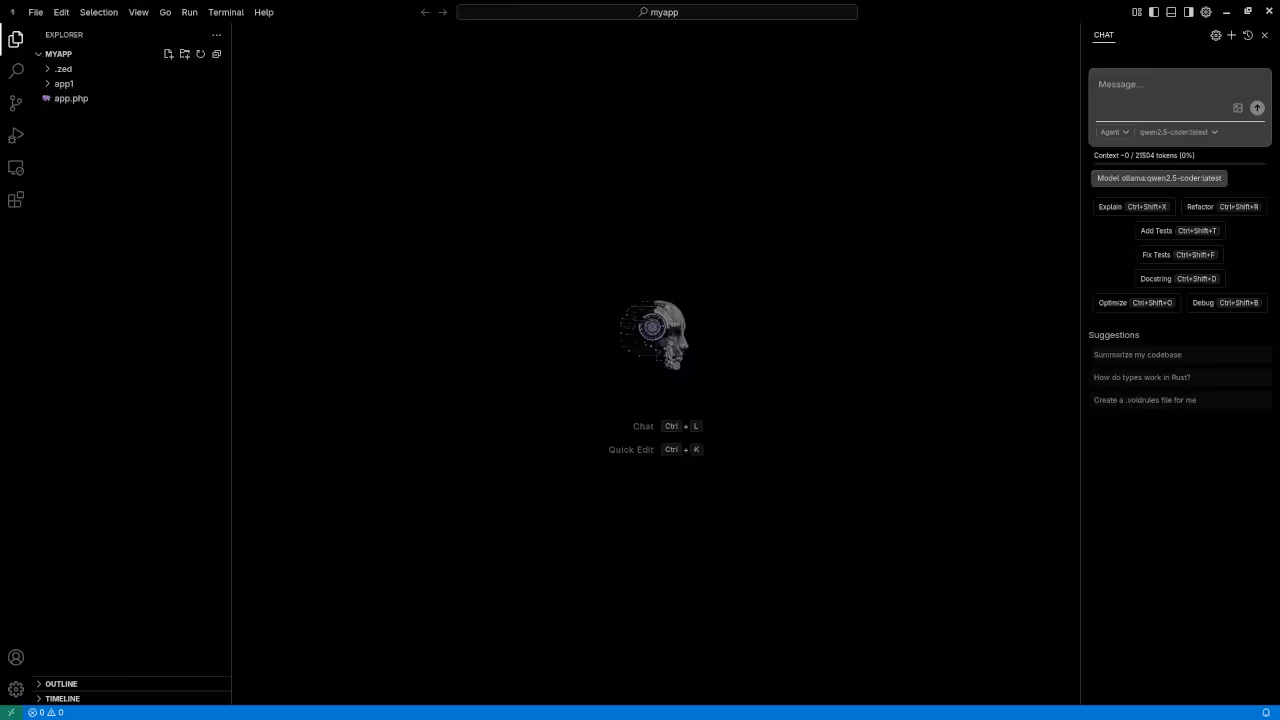
Task: Open the Extensions view
Action: pyautogui.click(x=15, y=200)
